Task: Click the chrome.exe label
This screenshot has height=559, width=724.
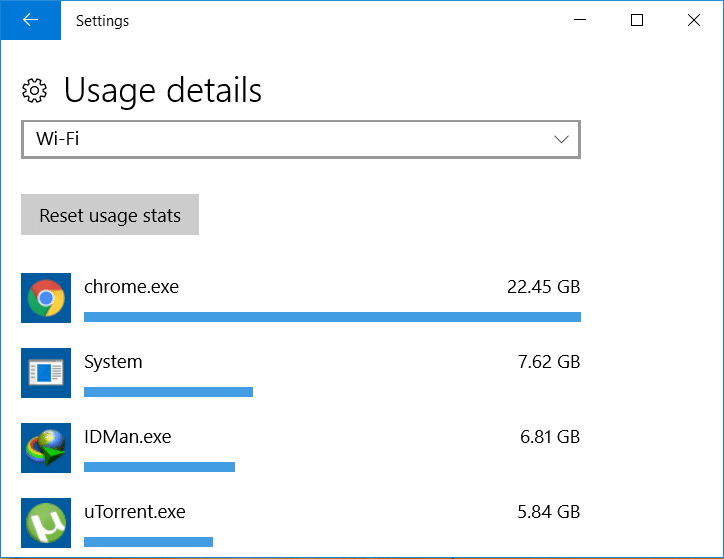Action: pyautogui.click(x=131, y=287)
